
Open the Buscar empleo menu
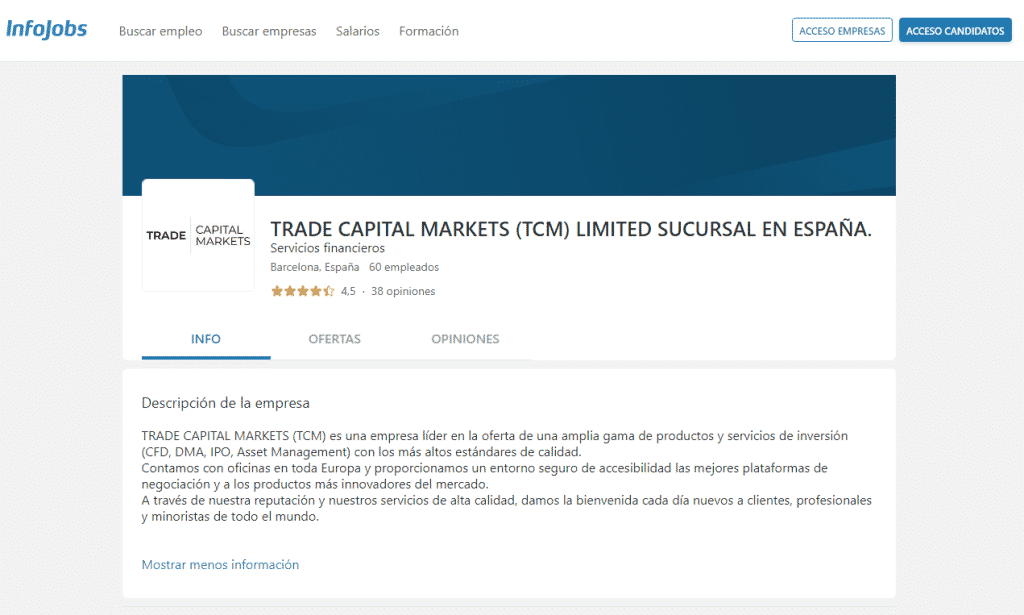point(161,31)
